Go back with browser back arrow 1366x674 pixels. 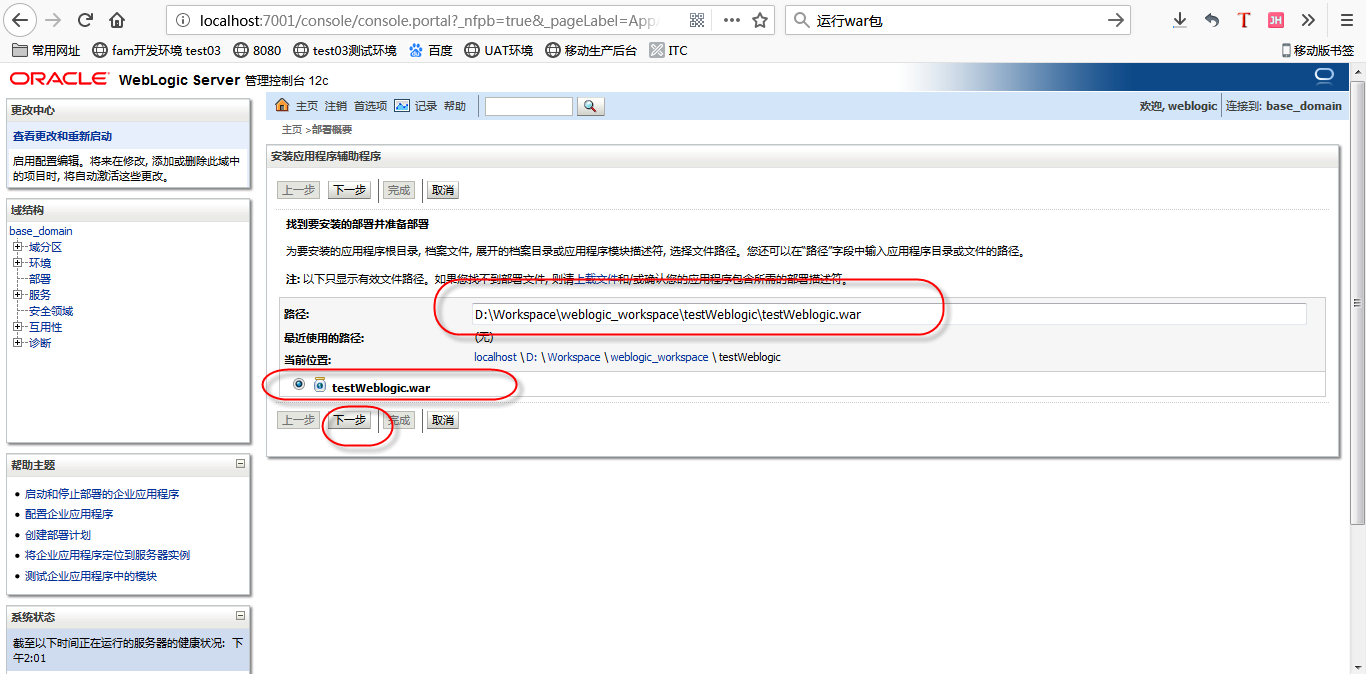coord(22,20)
